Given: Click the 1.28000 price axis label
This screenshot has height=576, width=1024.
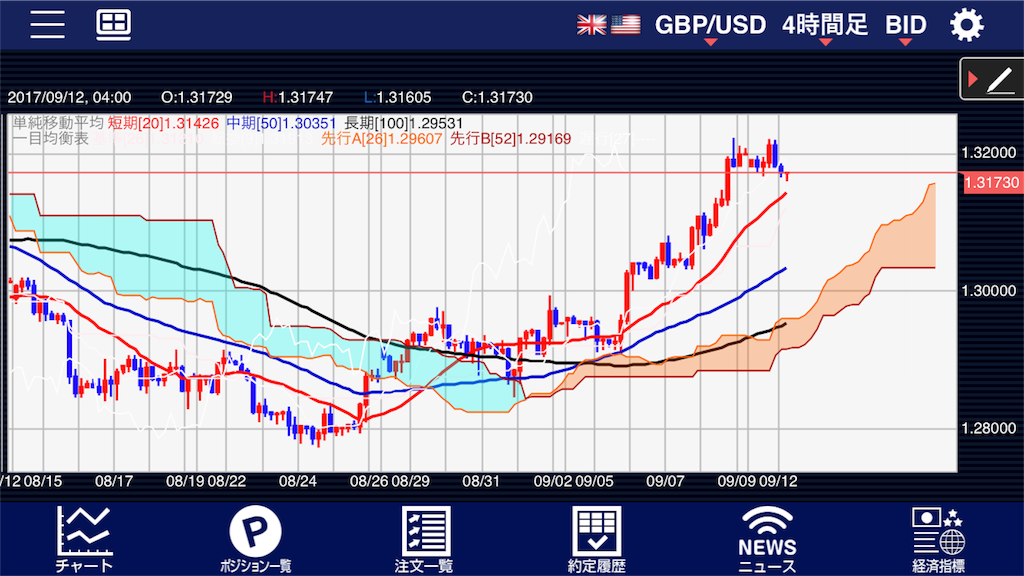Looking at the screenshot, I should (x=989, y=428).
